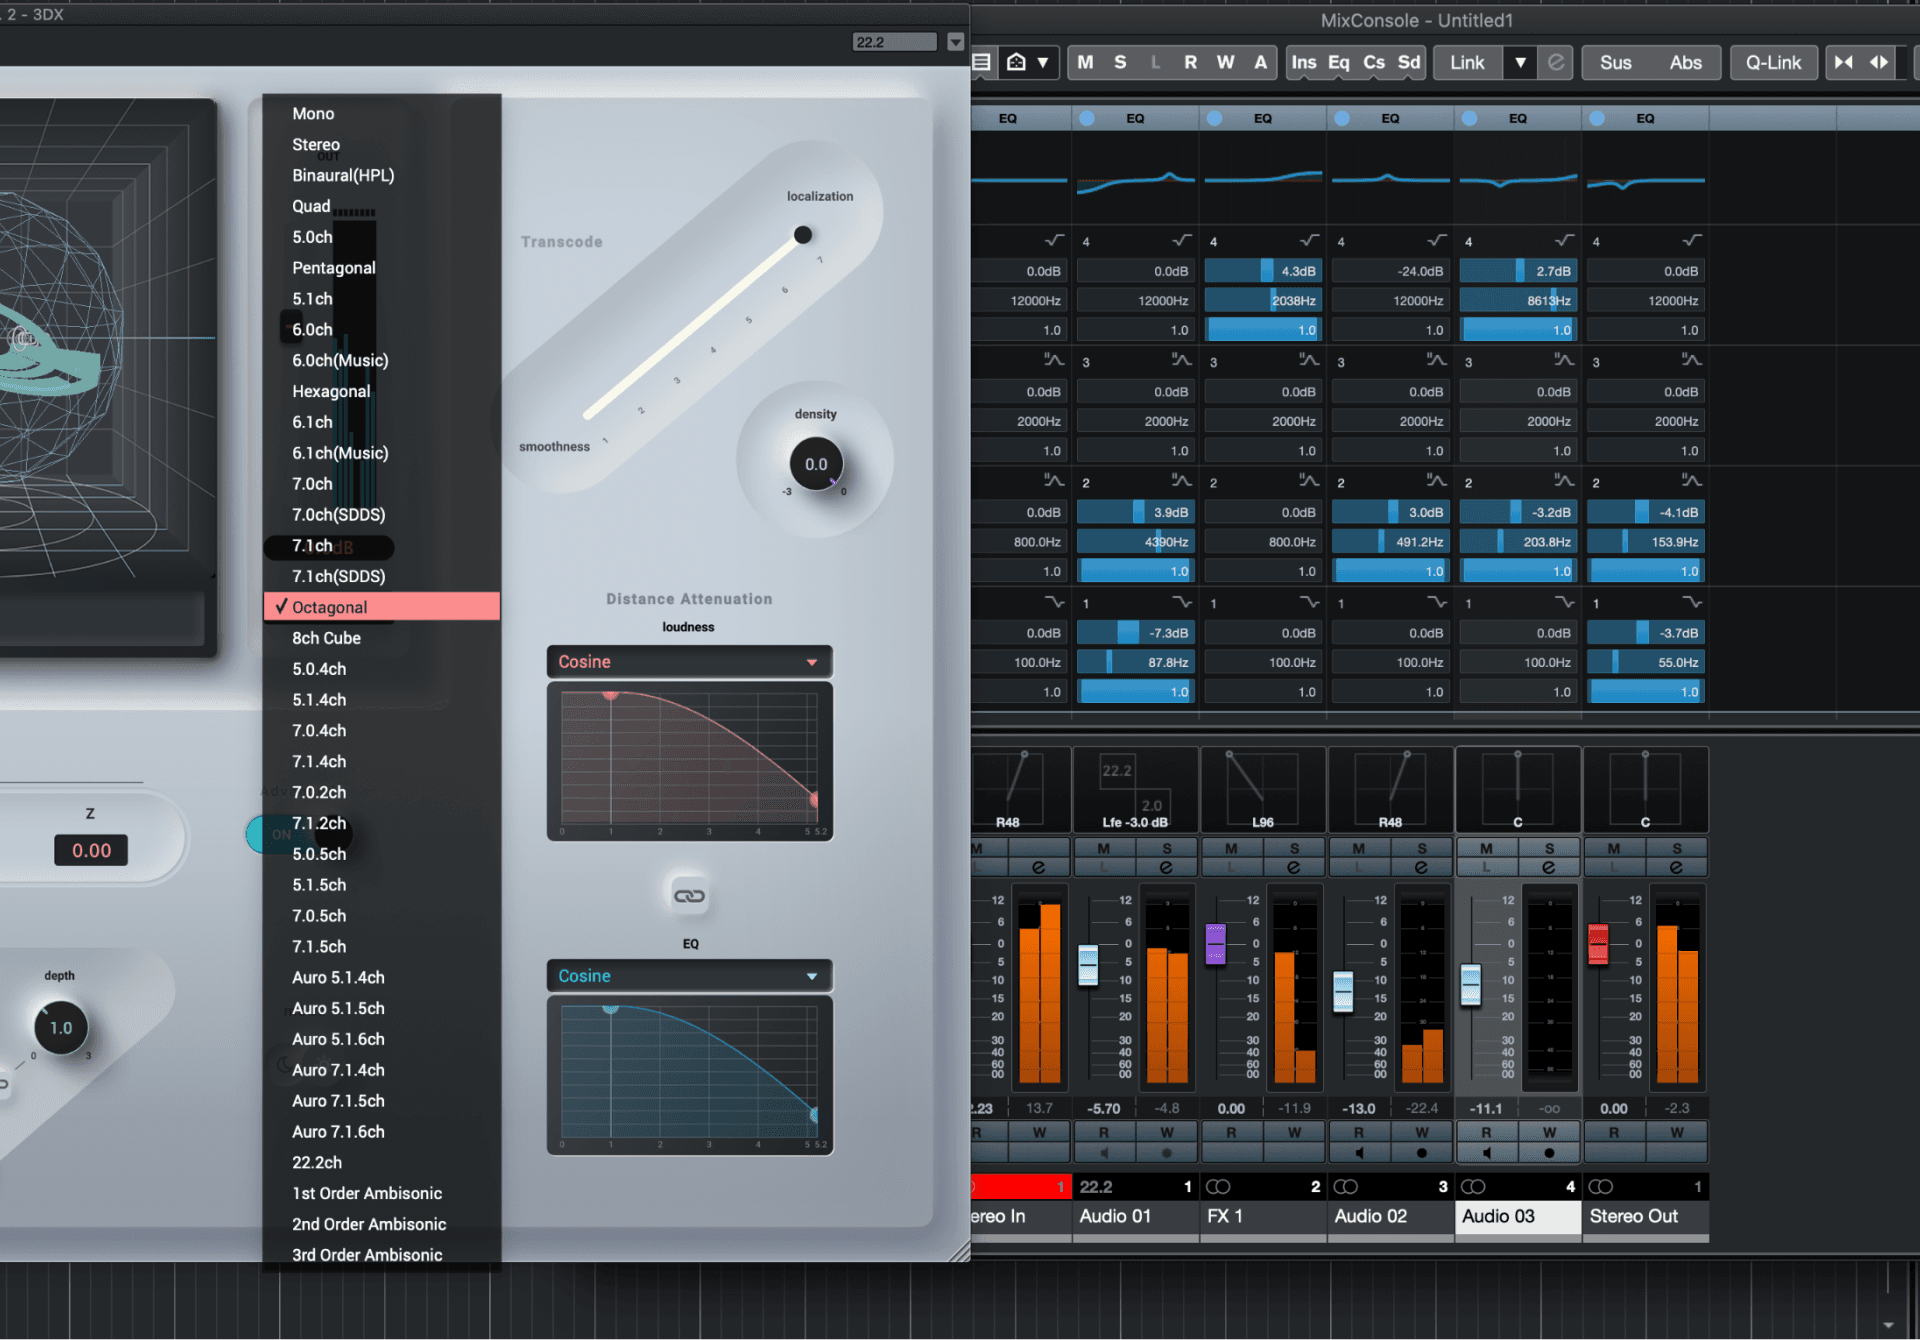Click the low shelf band 1 icon on Audio 01
Viewport: 1920px width, 1340px height.
(x=1182, y=603)
